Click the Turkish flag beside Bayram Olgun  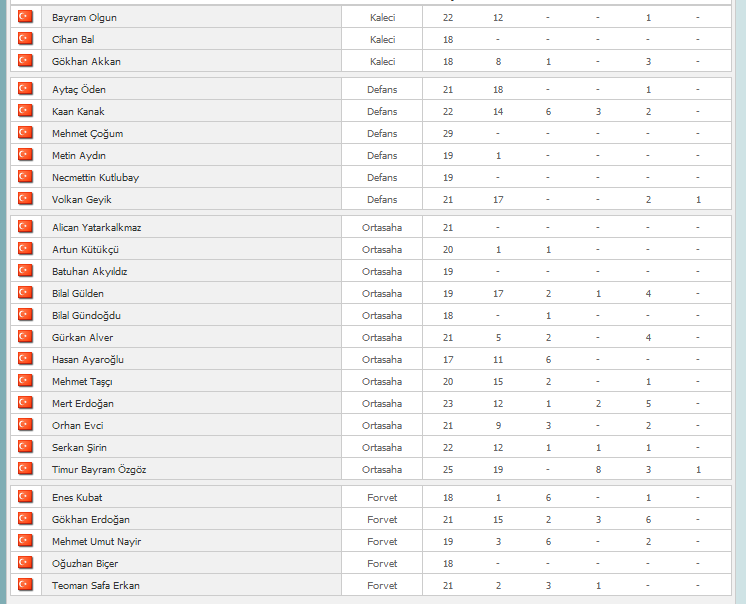(25, 17)
